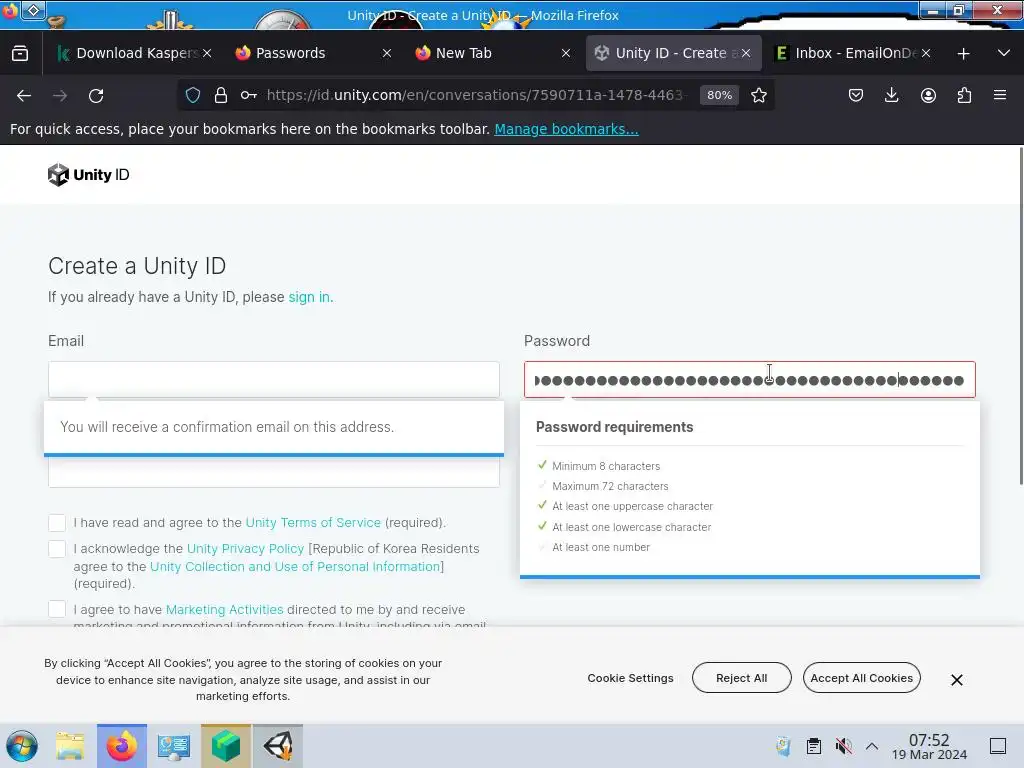The width and height of the screenshot is (1024, 768).
Task: Click Firefox icon in taskbar
Action: (x=122, y=746)
